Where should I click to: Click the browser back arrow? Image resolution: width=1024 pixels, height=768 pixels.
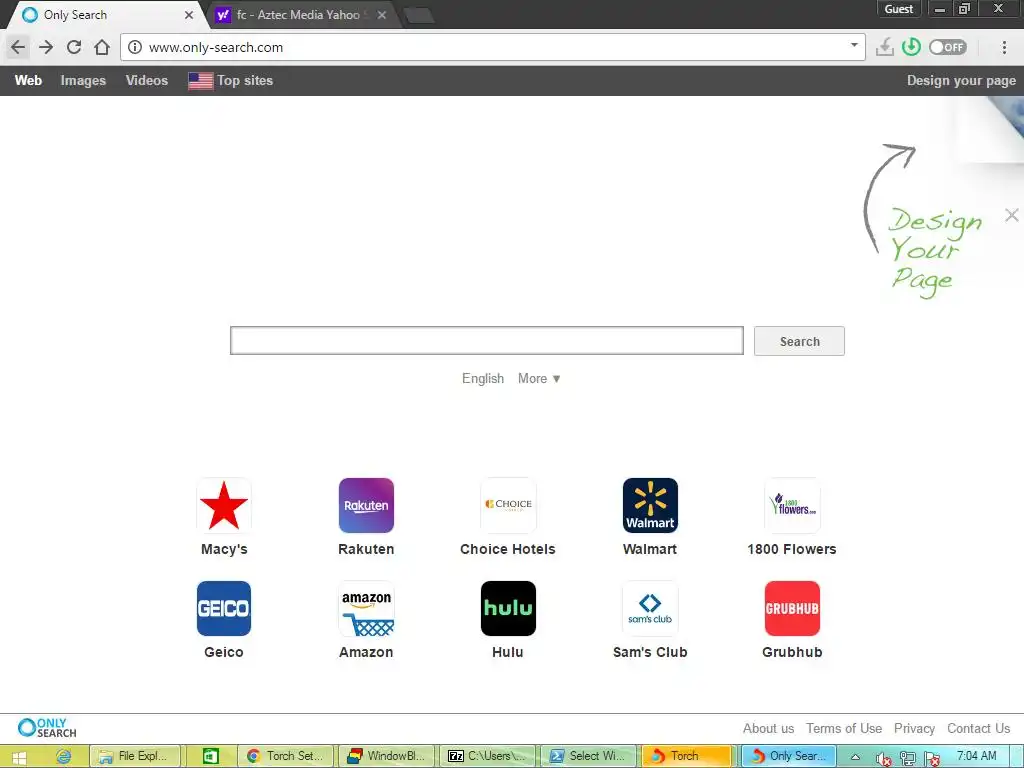tap(18, 47)
